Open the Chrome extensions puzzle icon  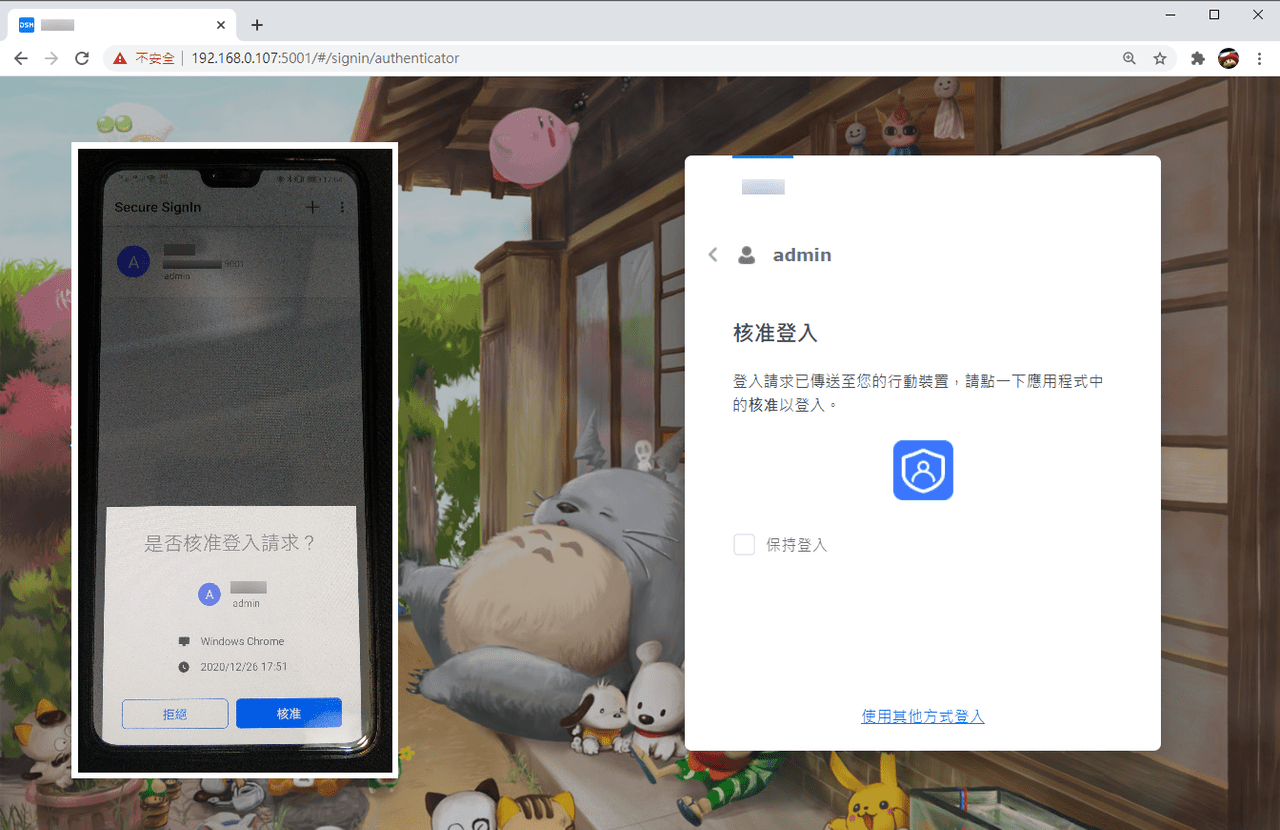[x=1197, y=59]
